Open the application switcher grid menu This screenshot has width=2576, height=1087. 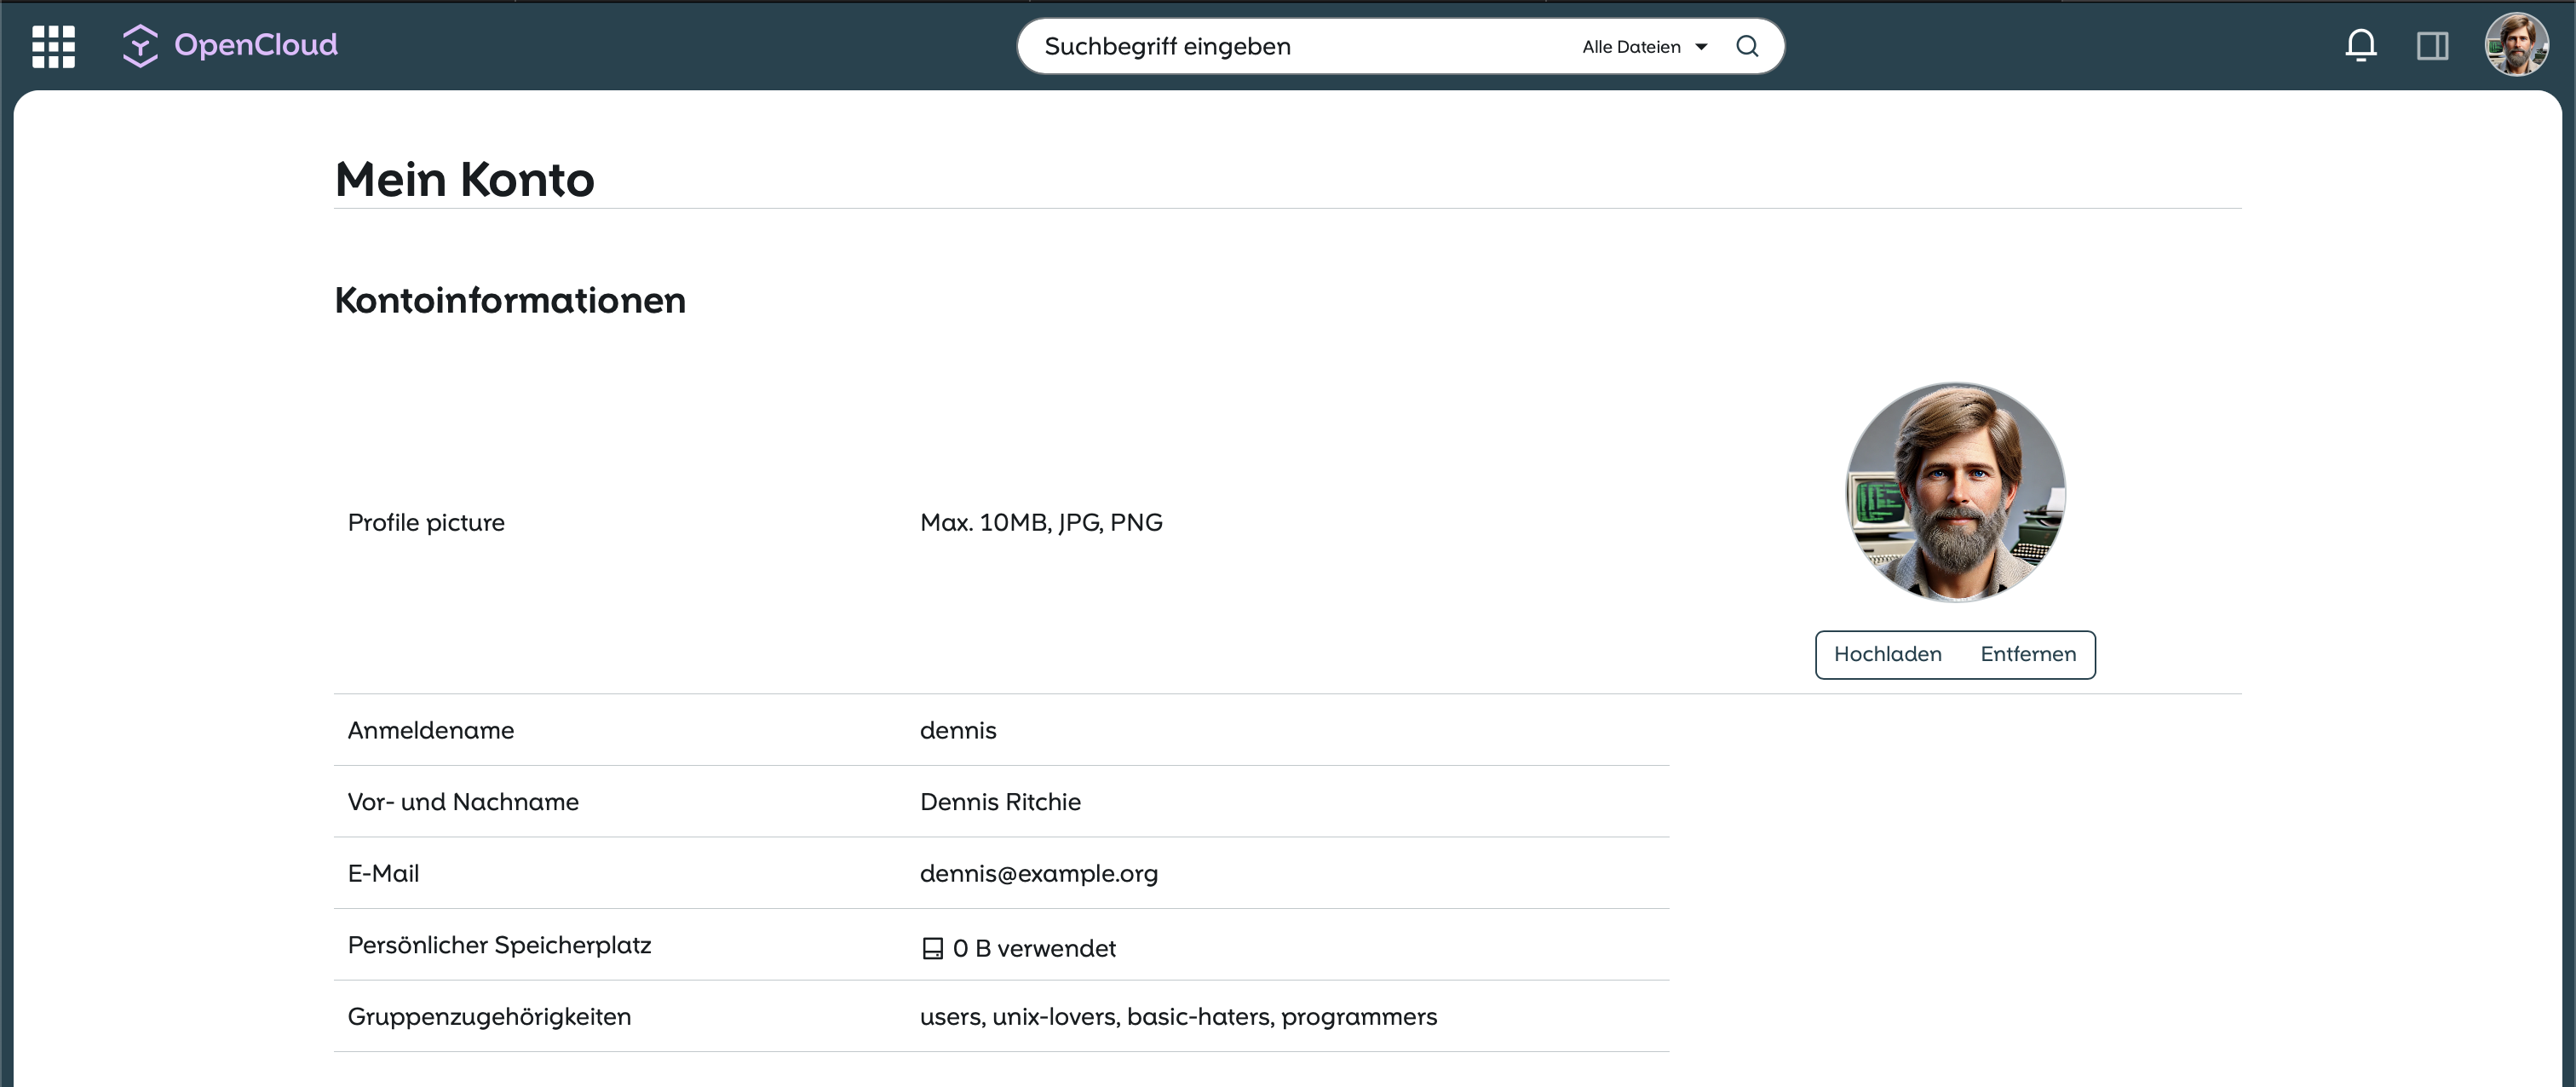(x=53, y=46)
